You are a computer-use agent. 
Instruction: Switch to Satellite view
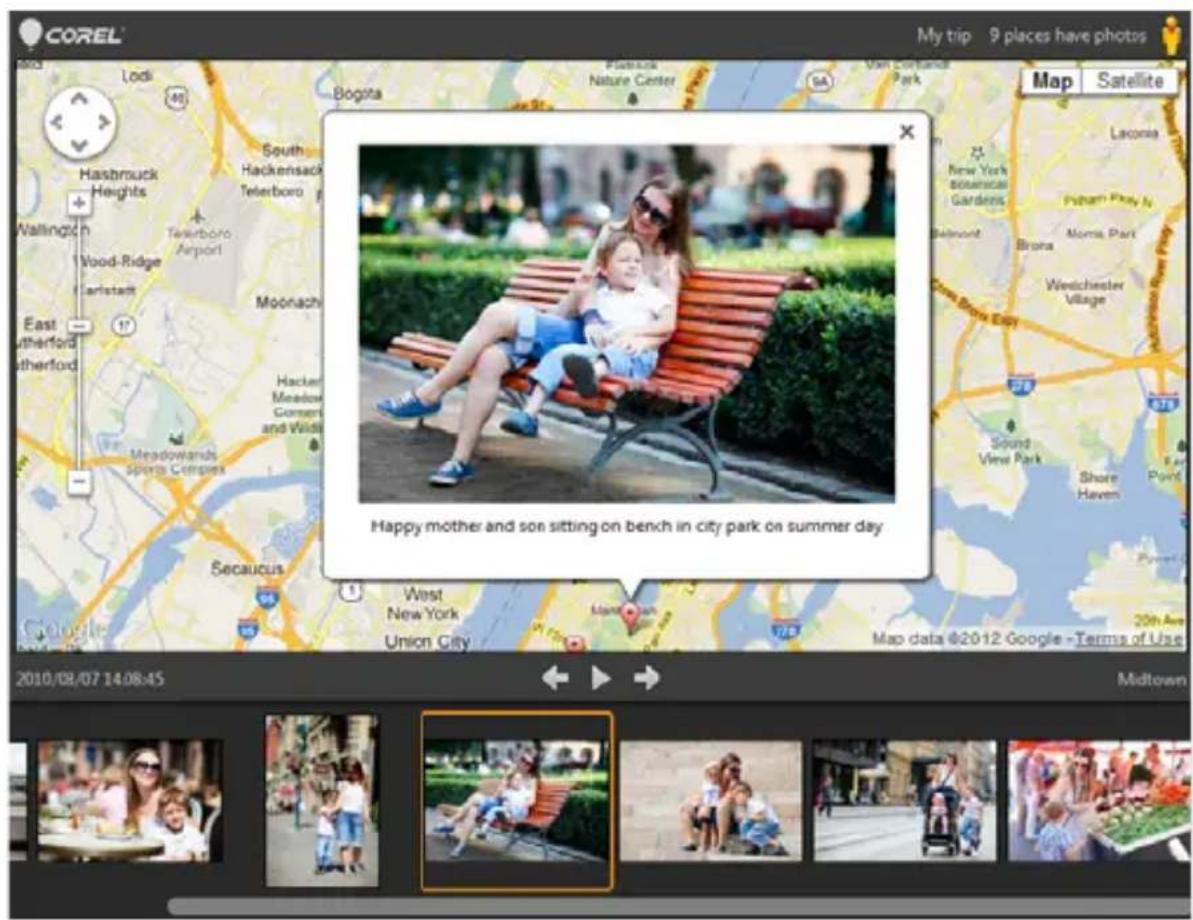point(1130,81)
